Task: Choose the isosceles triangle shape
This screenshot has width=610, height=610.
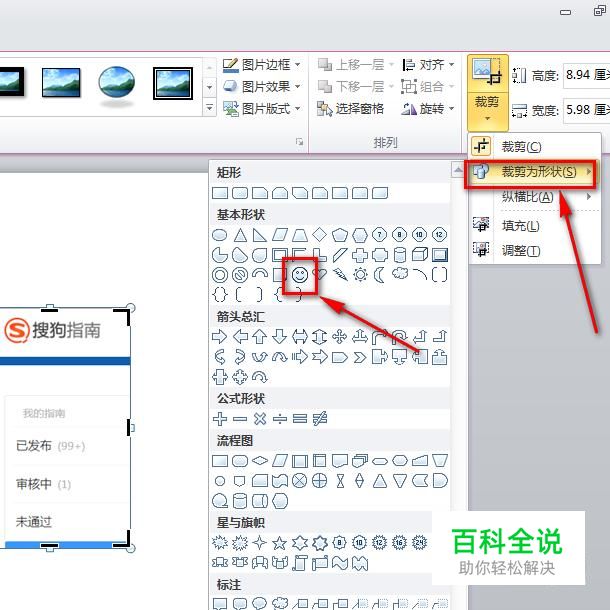Action: (x=240, y=235)
